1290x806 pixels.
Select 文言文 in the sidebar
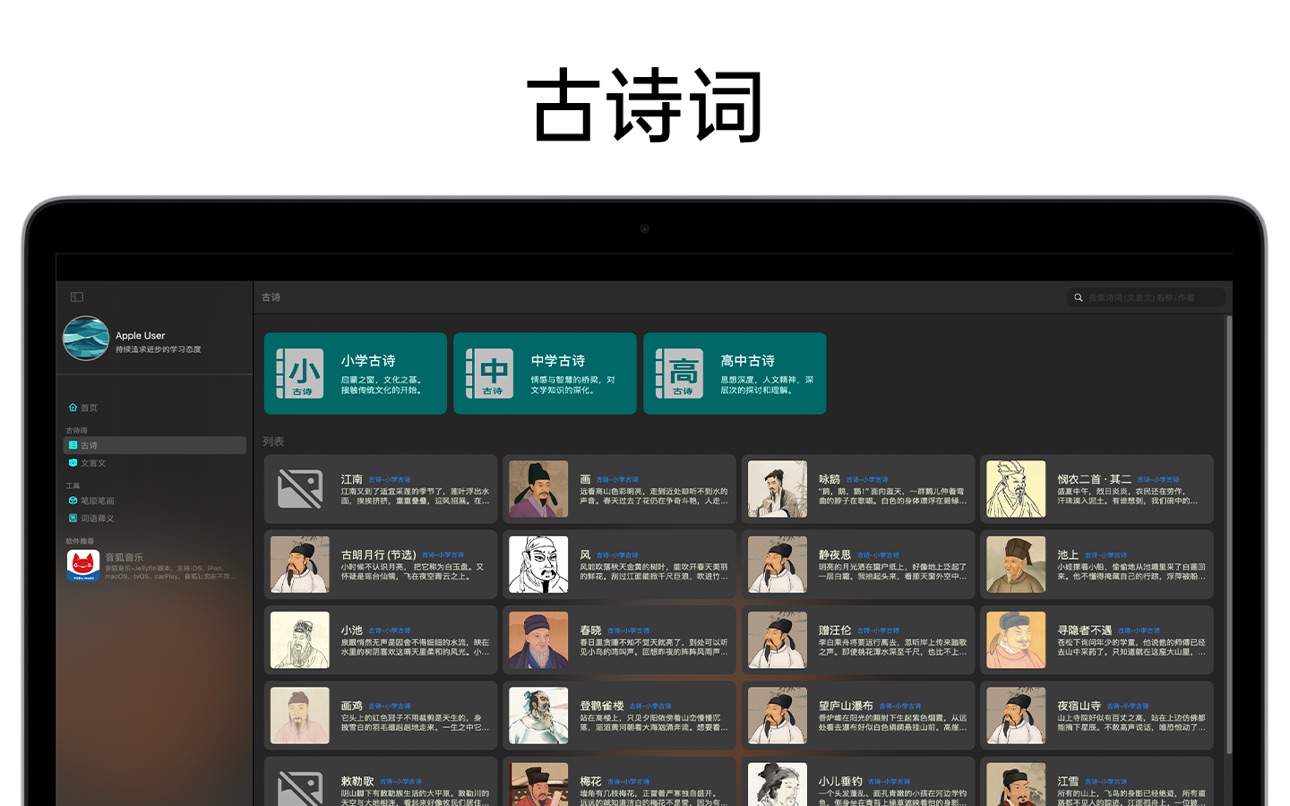(155, 463)
